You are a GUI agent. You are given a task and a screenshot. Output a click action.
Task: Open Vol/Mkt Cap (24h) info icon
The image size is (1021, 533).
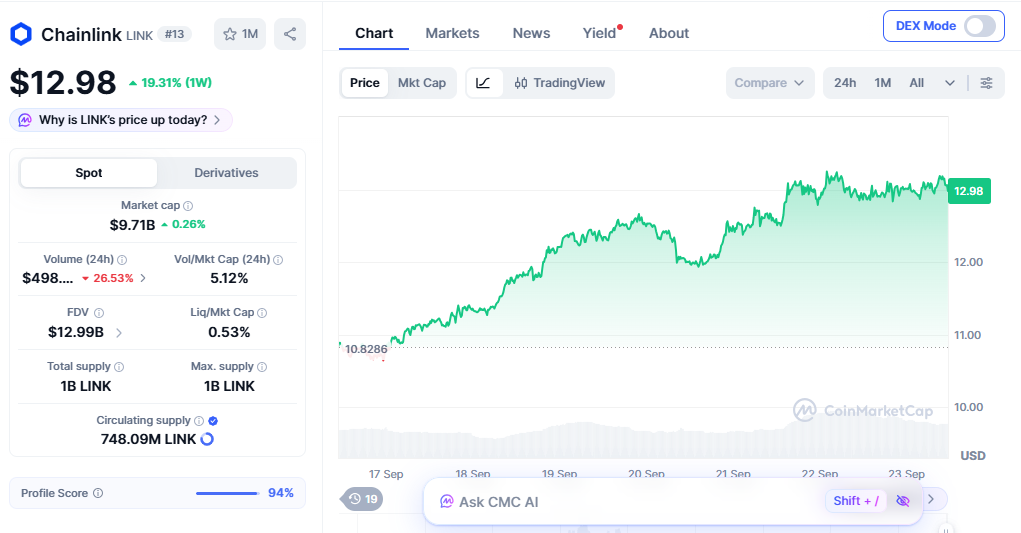pyautogui.click(x=278, y=260)
